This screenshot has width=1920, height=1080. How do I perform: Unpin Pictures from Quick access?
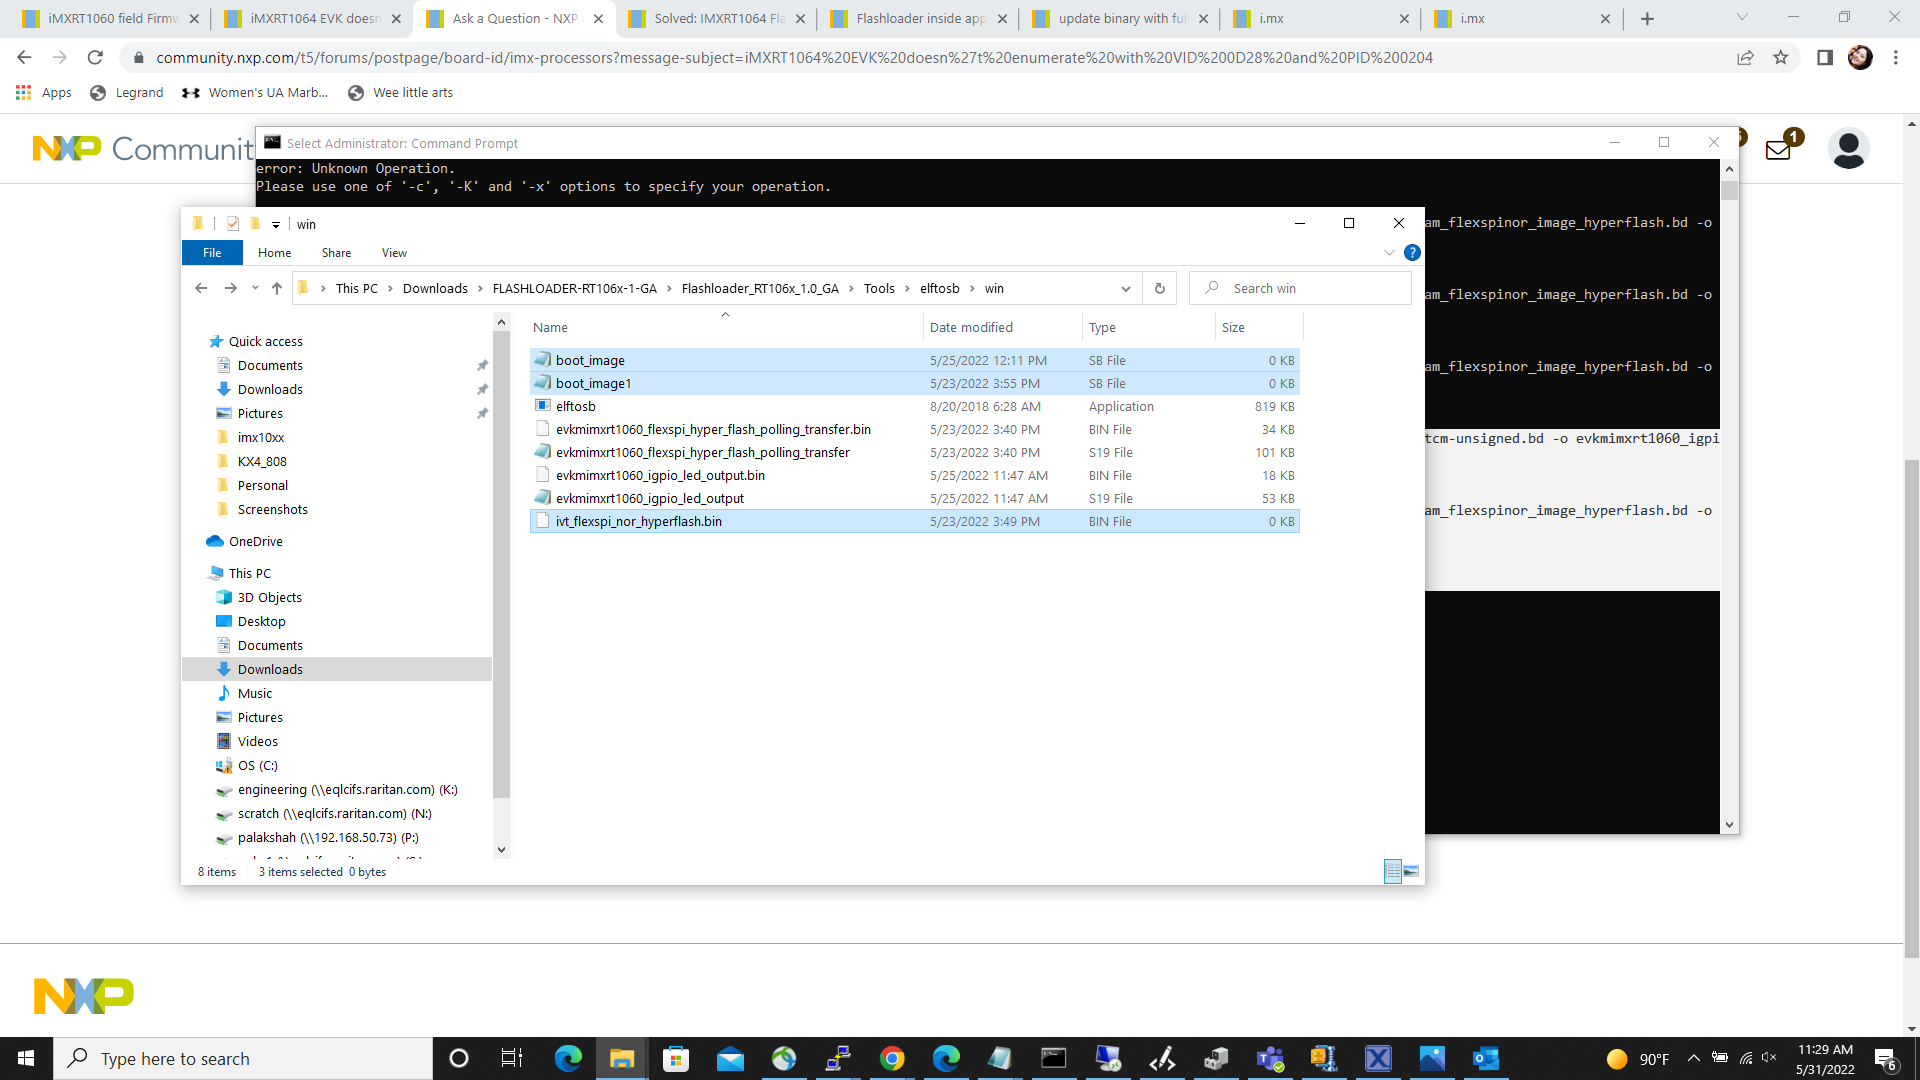[x=483, y=413]
